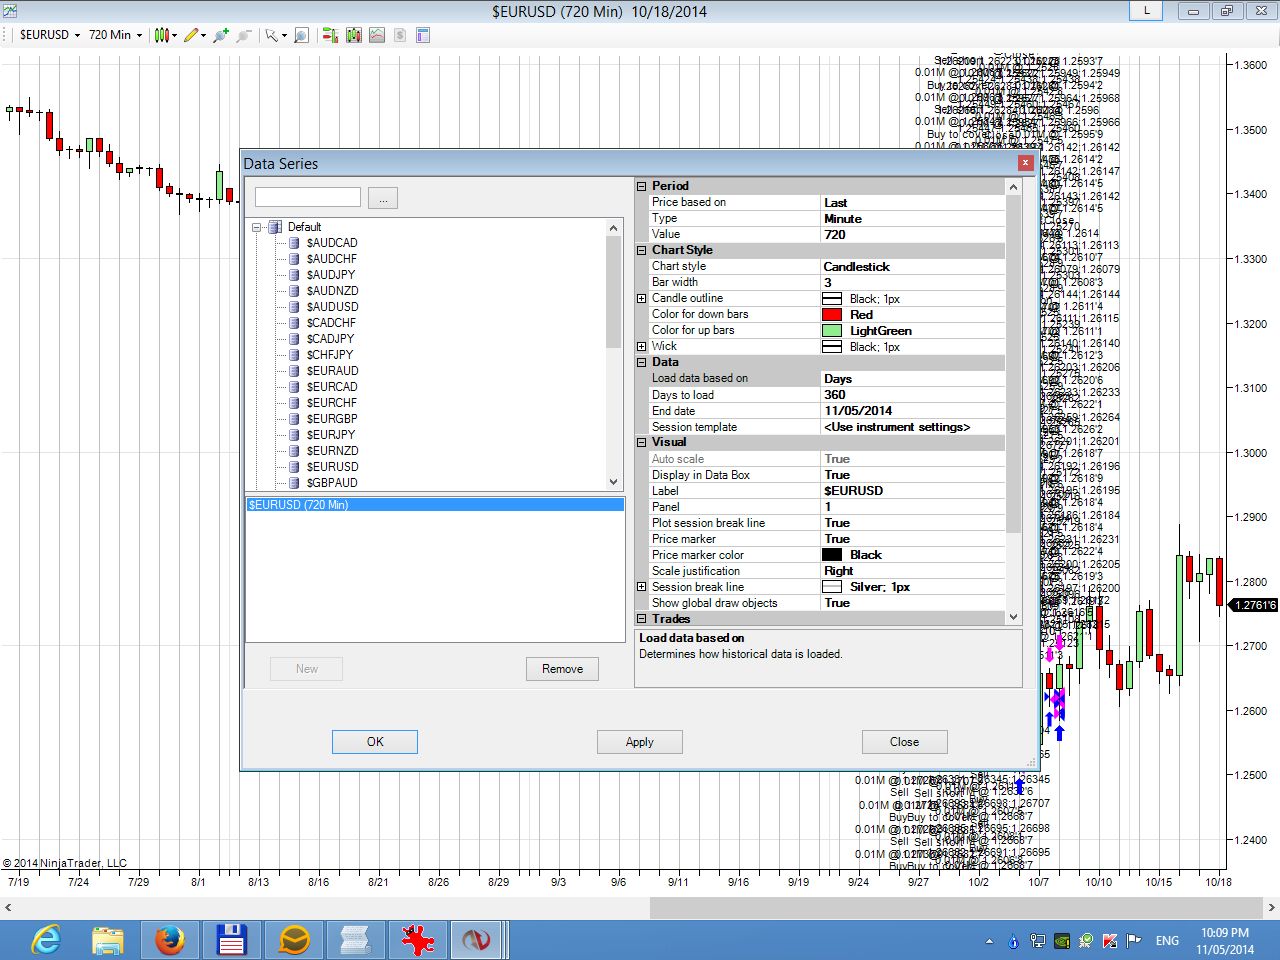Image resolution: width=1280 pixels, height=960 pixels.
Task: Select the arrow cursor tool
Action: point(271,35)
